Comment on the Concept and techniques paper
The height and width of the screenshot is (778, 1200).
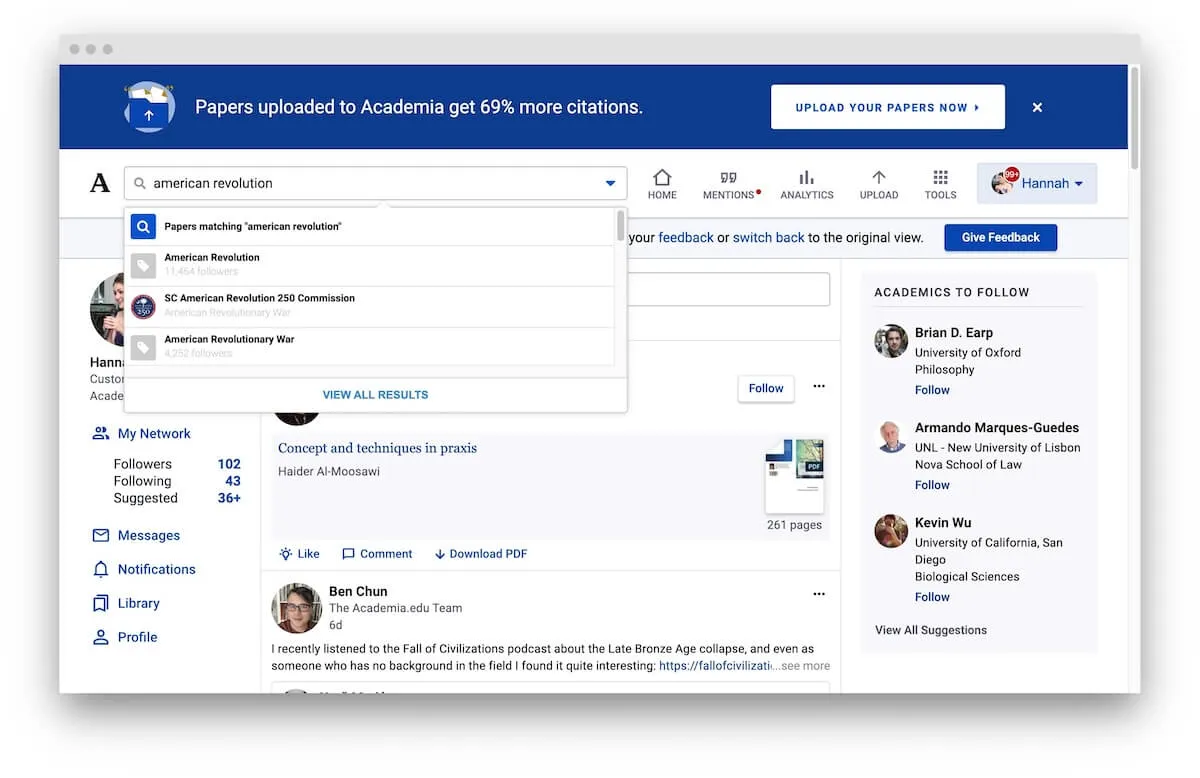click(x=377, y=554)
